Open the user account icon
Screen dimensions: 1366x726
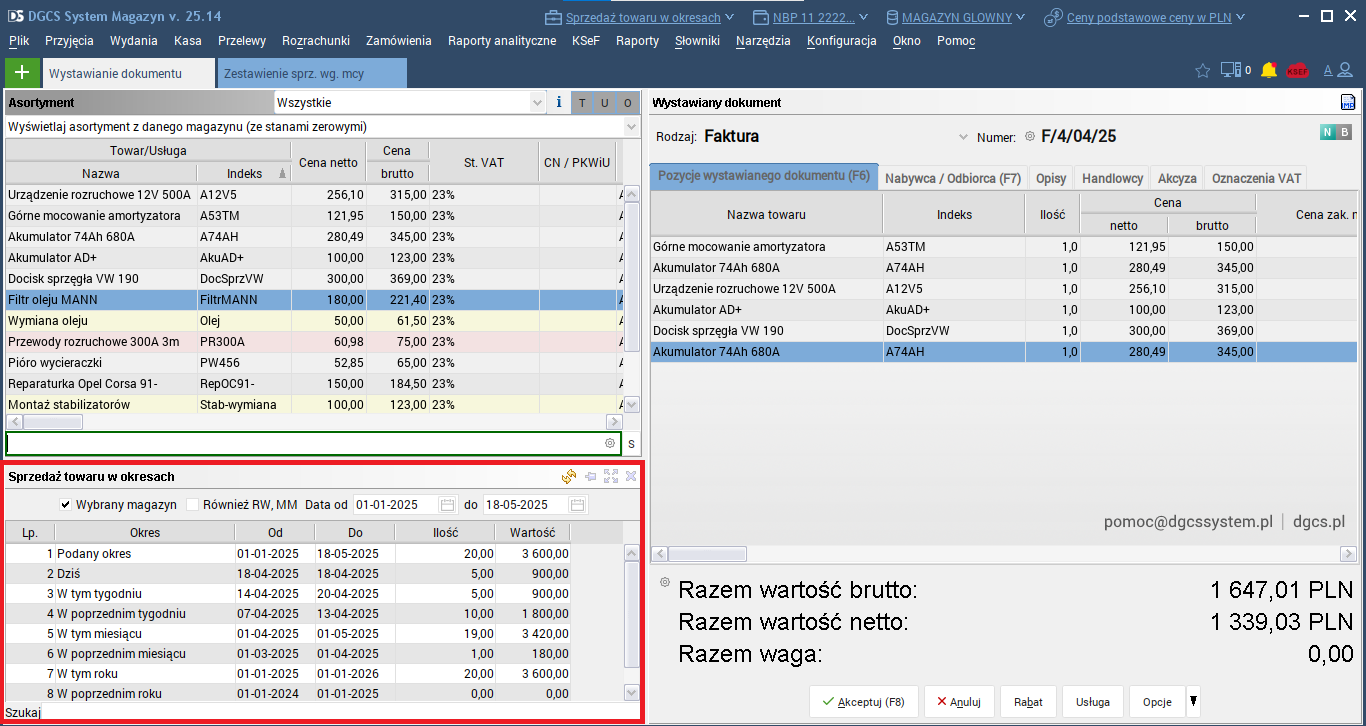pos(1346,71)
